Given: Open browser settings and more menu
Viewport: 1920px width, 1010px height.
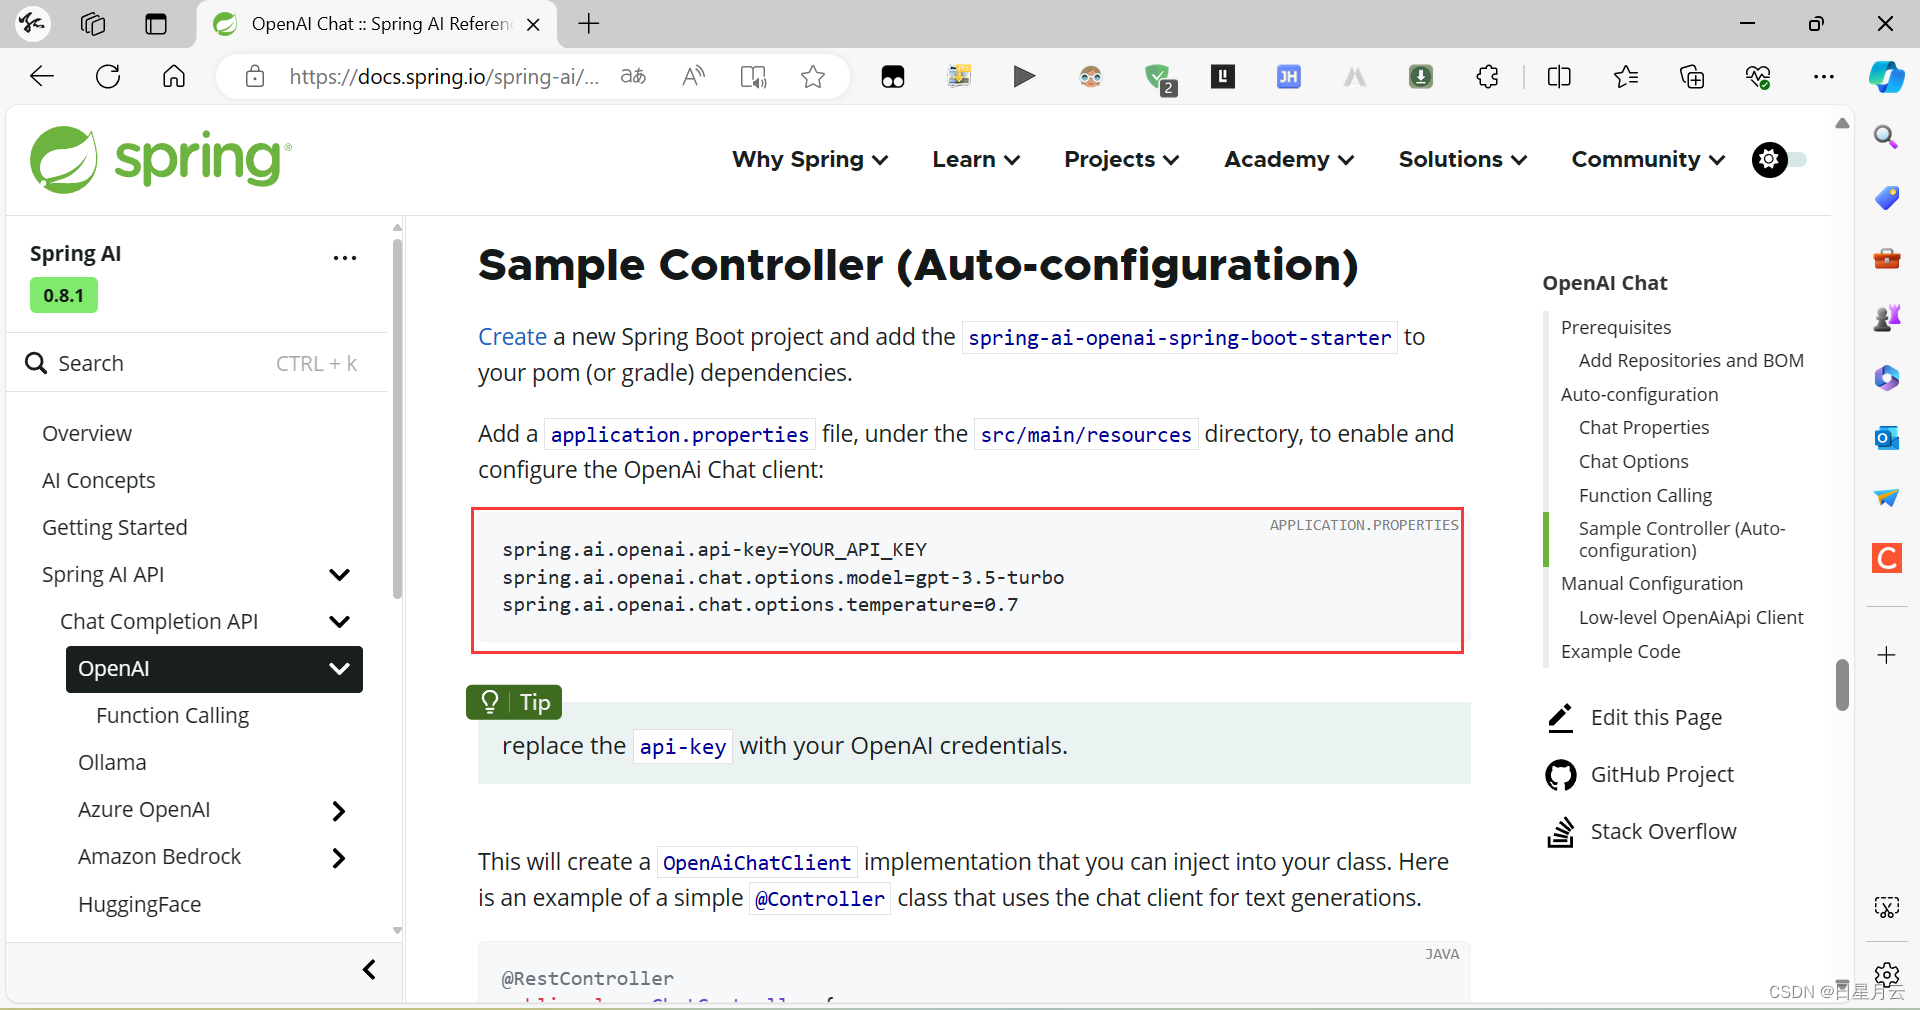Looking at the screenshot, I should [x=1824, y=76].
